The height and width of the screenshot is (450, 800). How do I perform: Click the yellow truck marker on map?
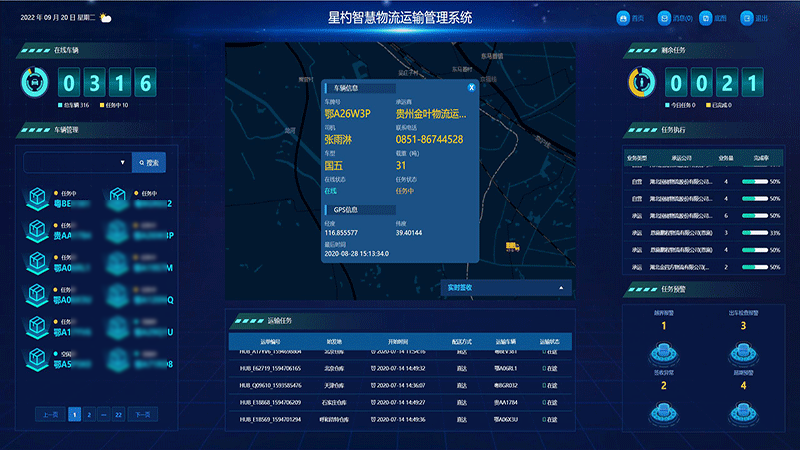point(513,244)
